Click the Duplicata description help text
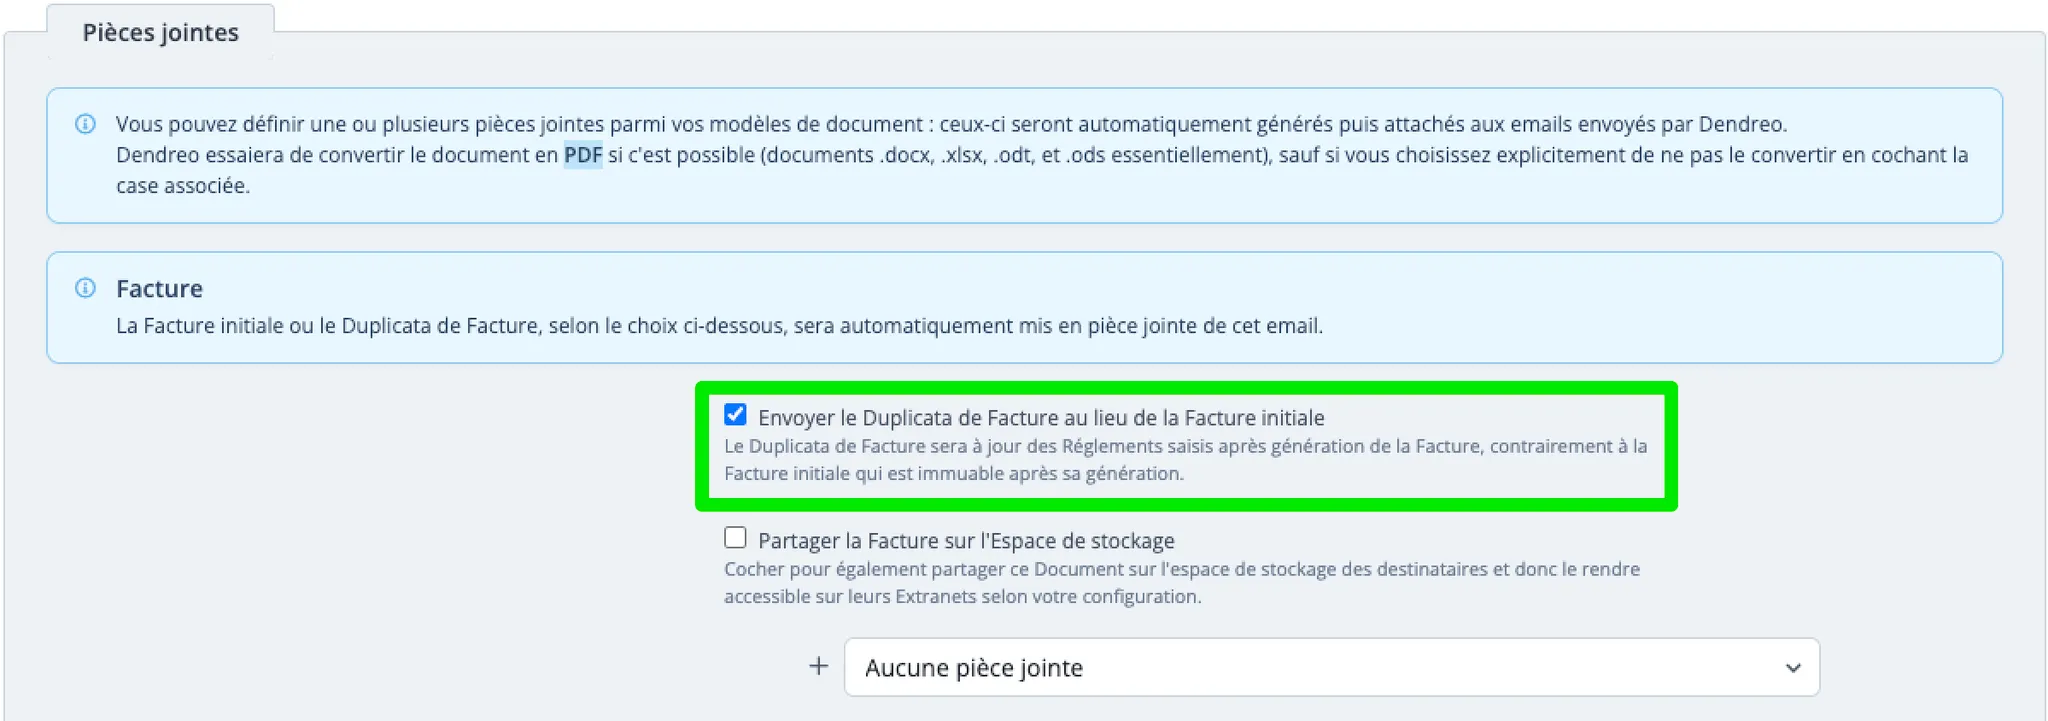2048x721 pixels. [1185, 460]
